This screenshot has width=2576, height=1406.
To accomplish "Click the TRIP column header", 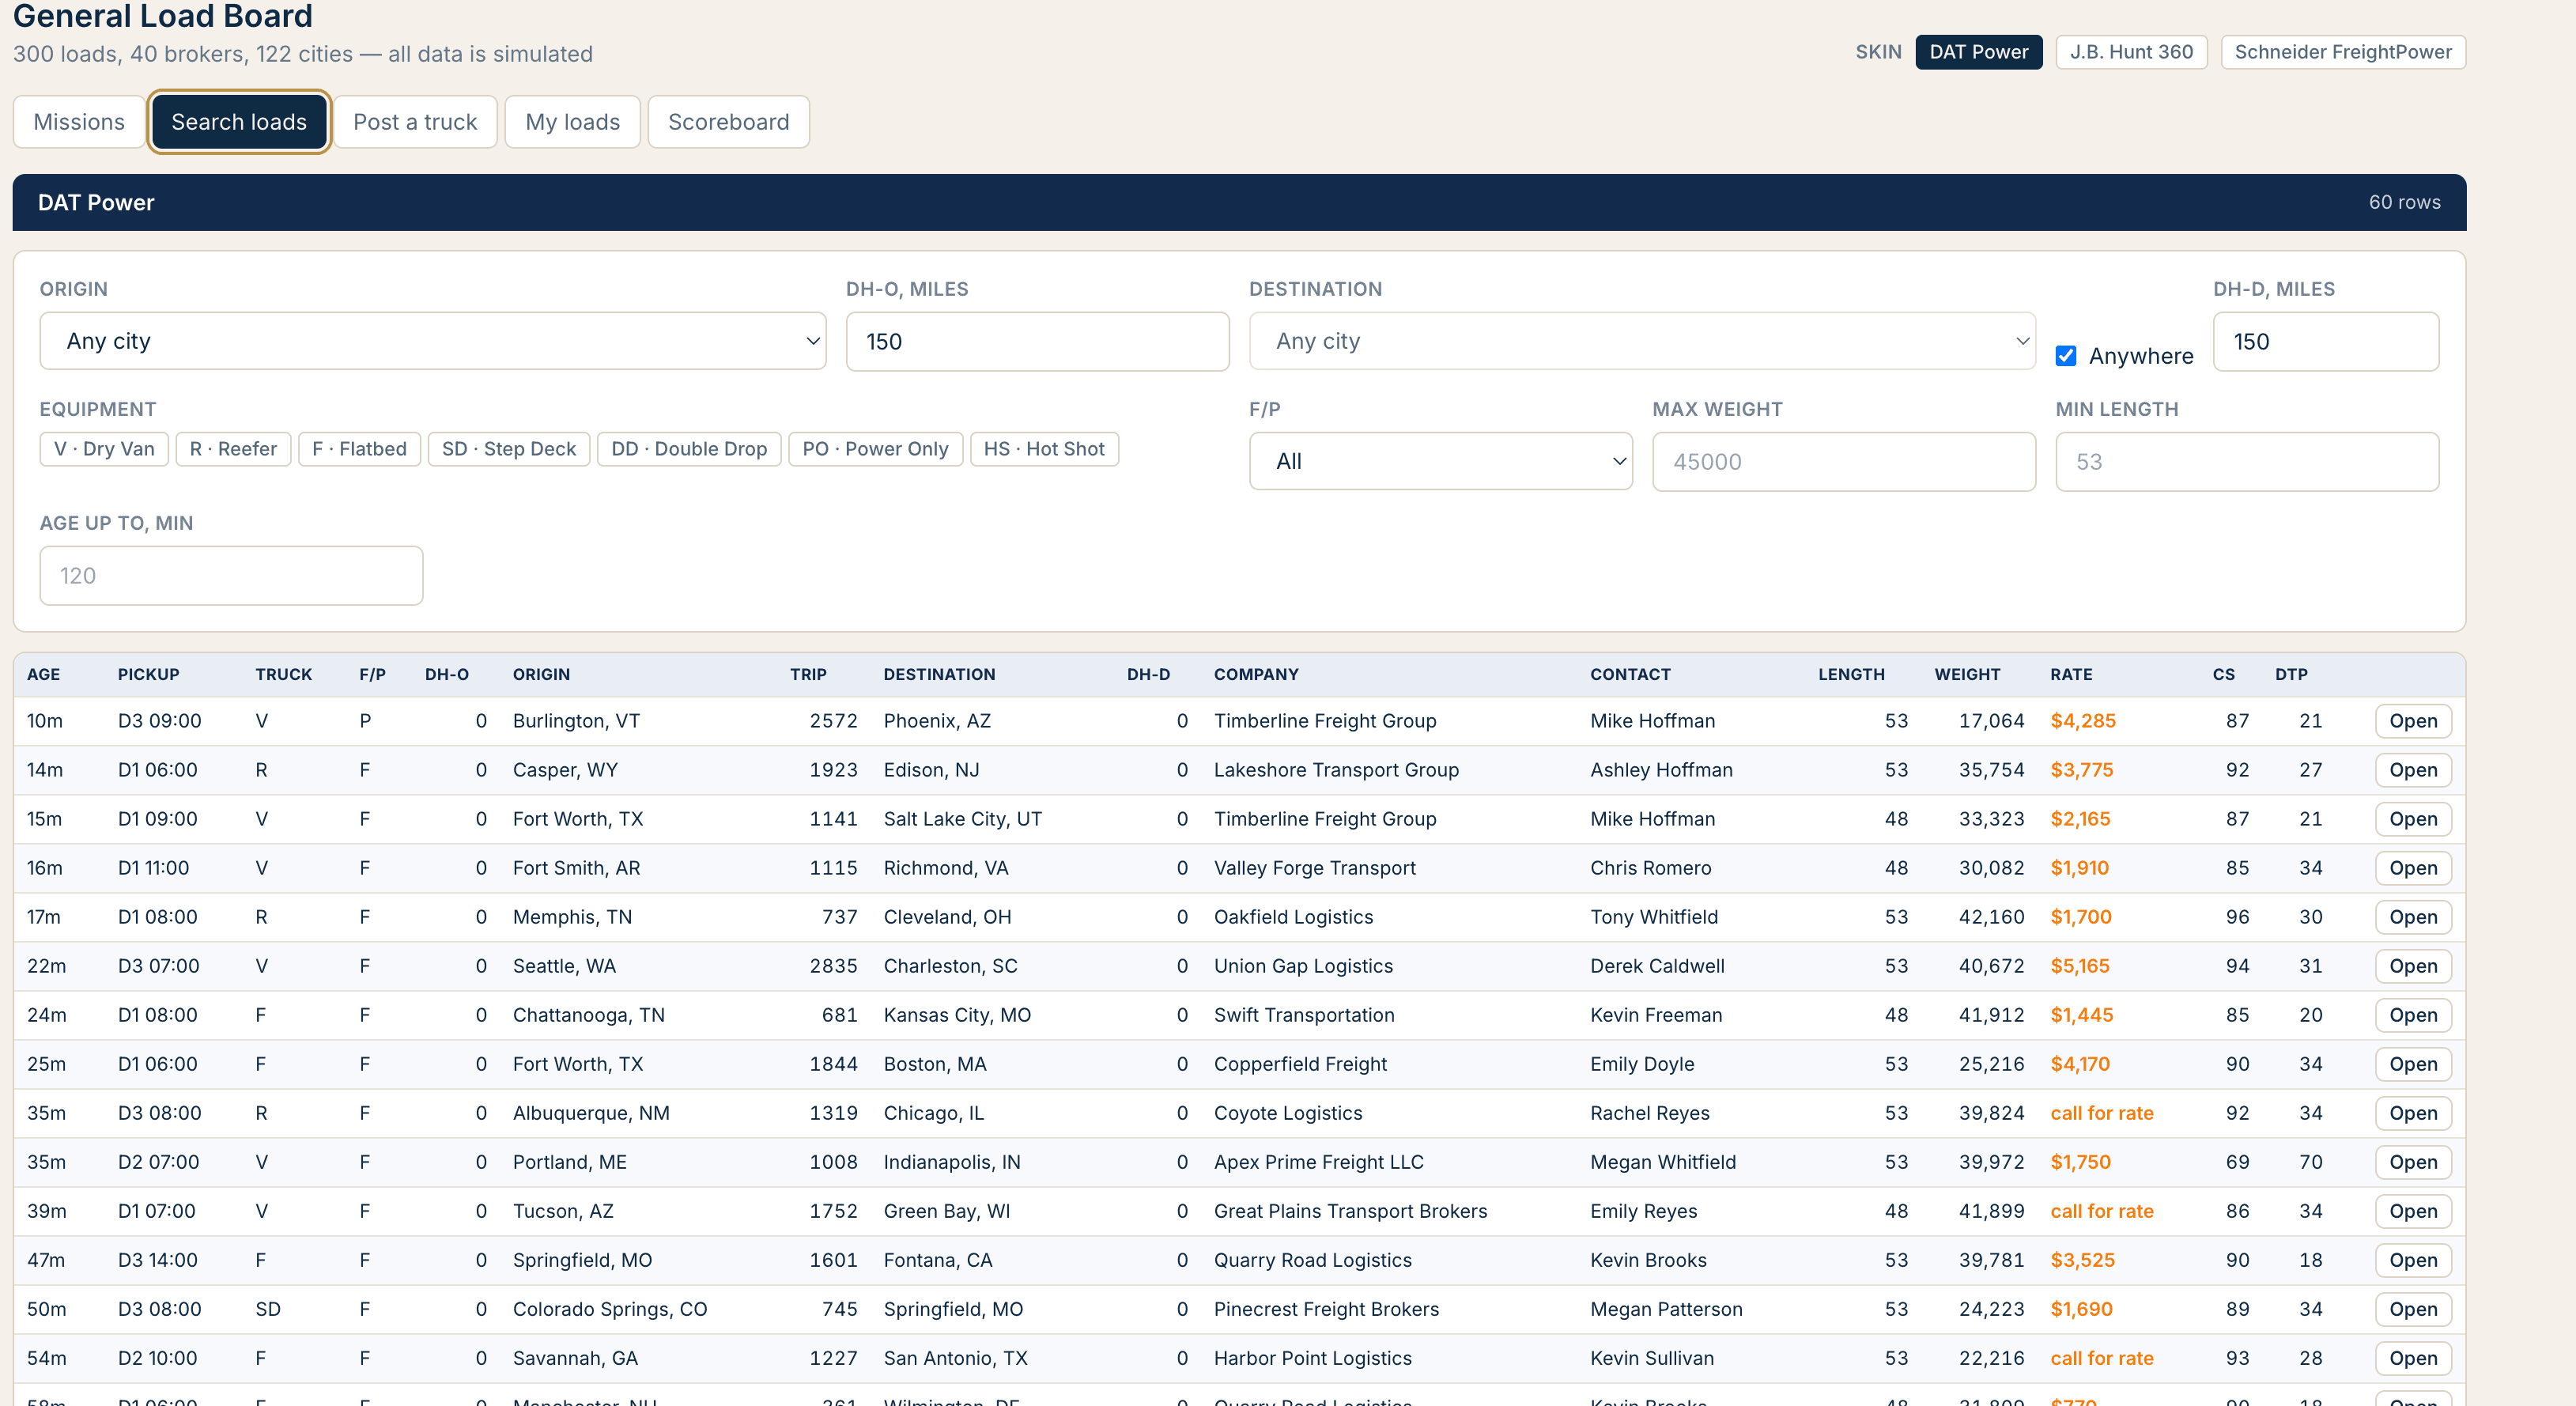I will (x=808, y=674).
